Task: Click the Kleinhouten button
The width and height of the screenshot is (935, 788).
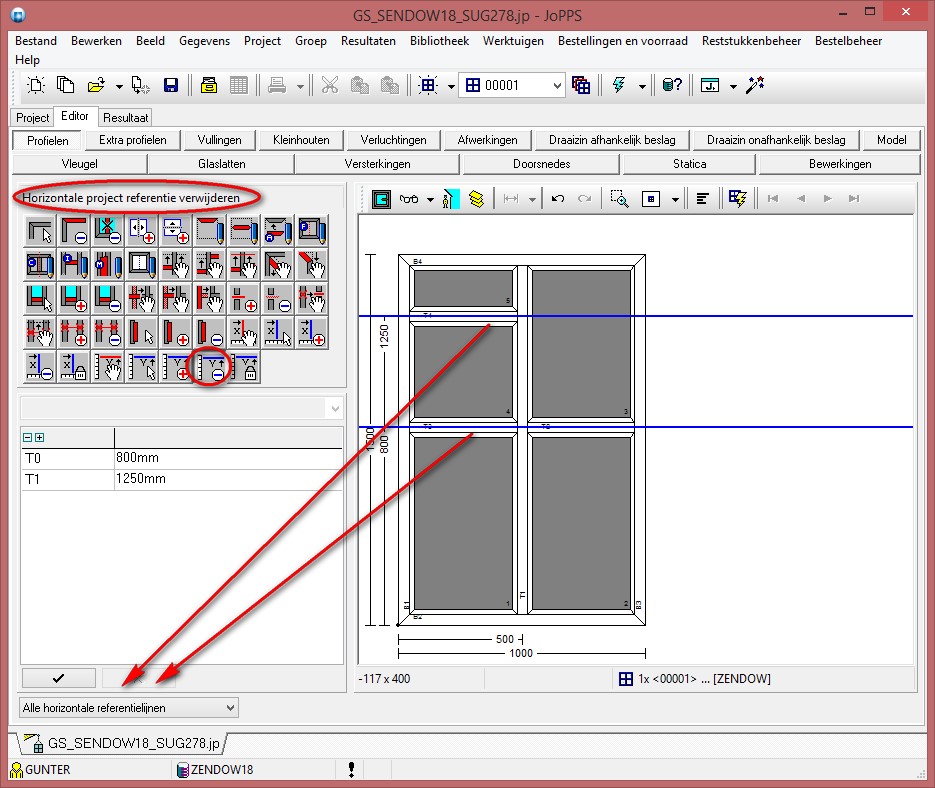Action: (301, 140)
